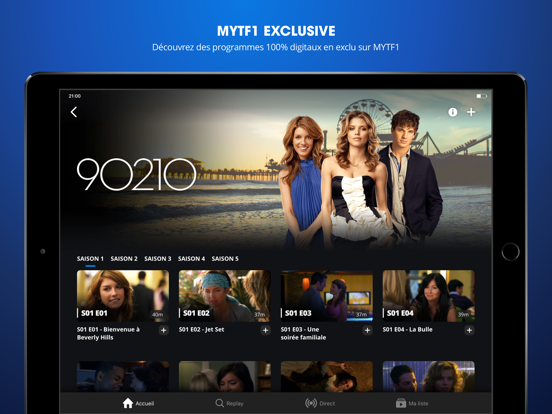Image resolution: width=552 pixels, height=414 pixels.
Task: Click the 90210 show logo
Action: coord(137,174)
